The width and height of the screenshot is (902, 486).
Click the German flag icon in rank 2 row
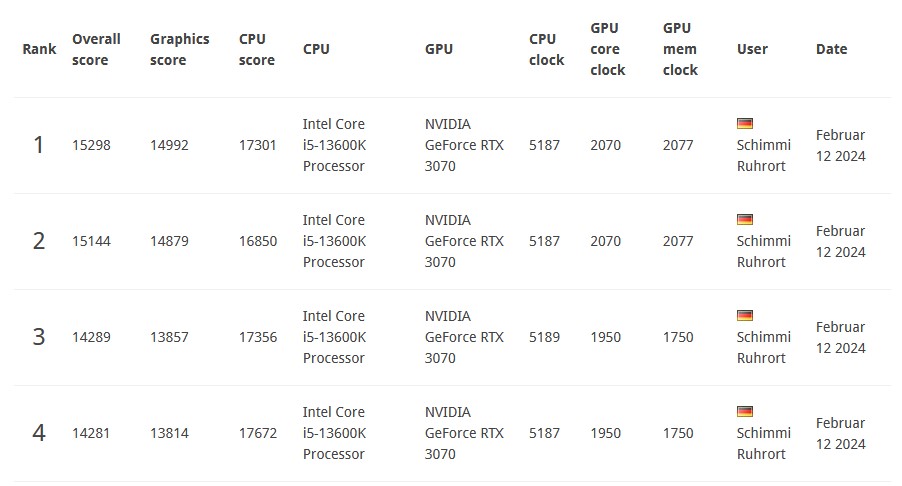[745, 220]
